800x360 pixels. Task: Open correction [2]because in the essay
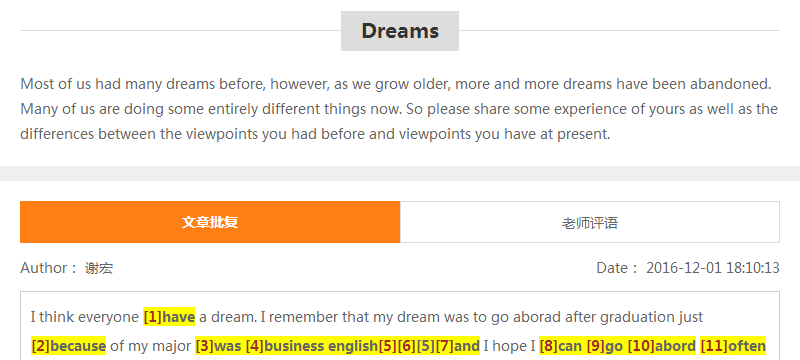click(x=68, y=346)
